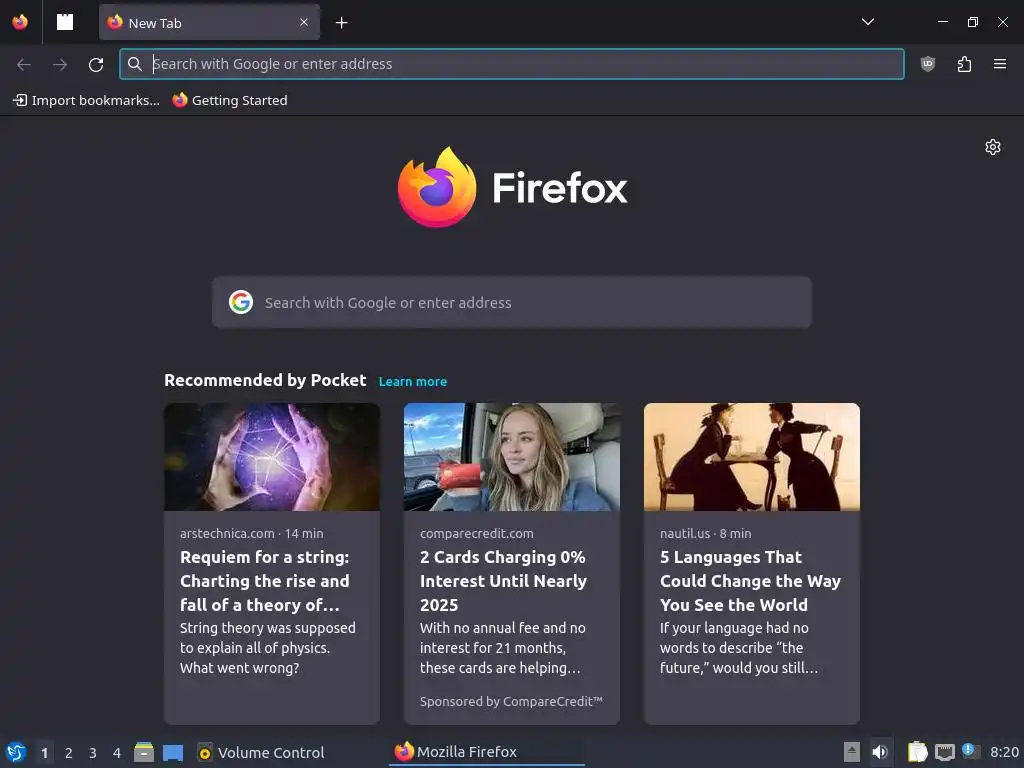The height and width of the screenshot is (768, 1024).
Task: Open the CompareCredit card image
Action: point(511,457)
